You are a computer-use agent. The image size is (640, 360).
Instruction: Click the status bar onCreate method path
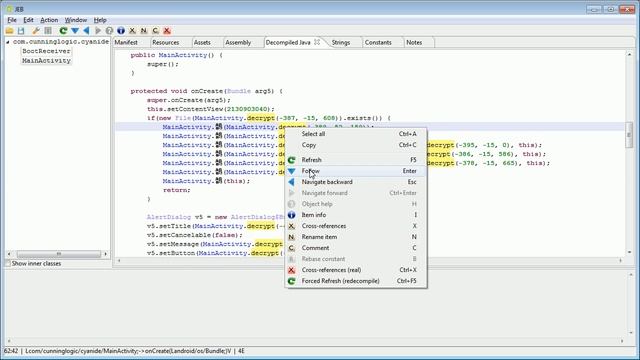128,351
